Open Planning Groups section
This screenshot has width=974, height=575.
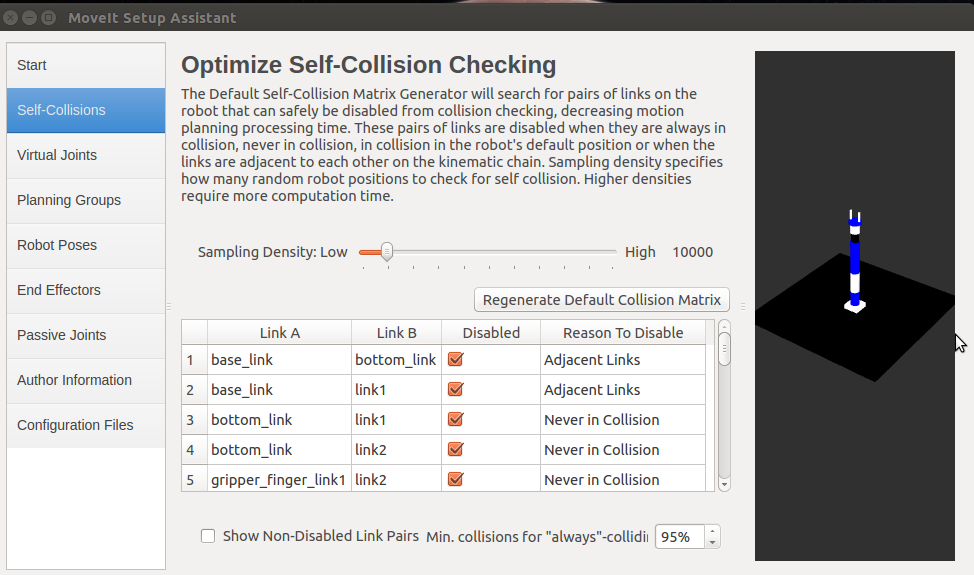86,200
